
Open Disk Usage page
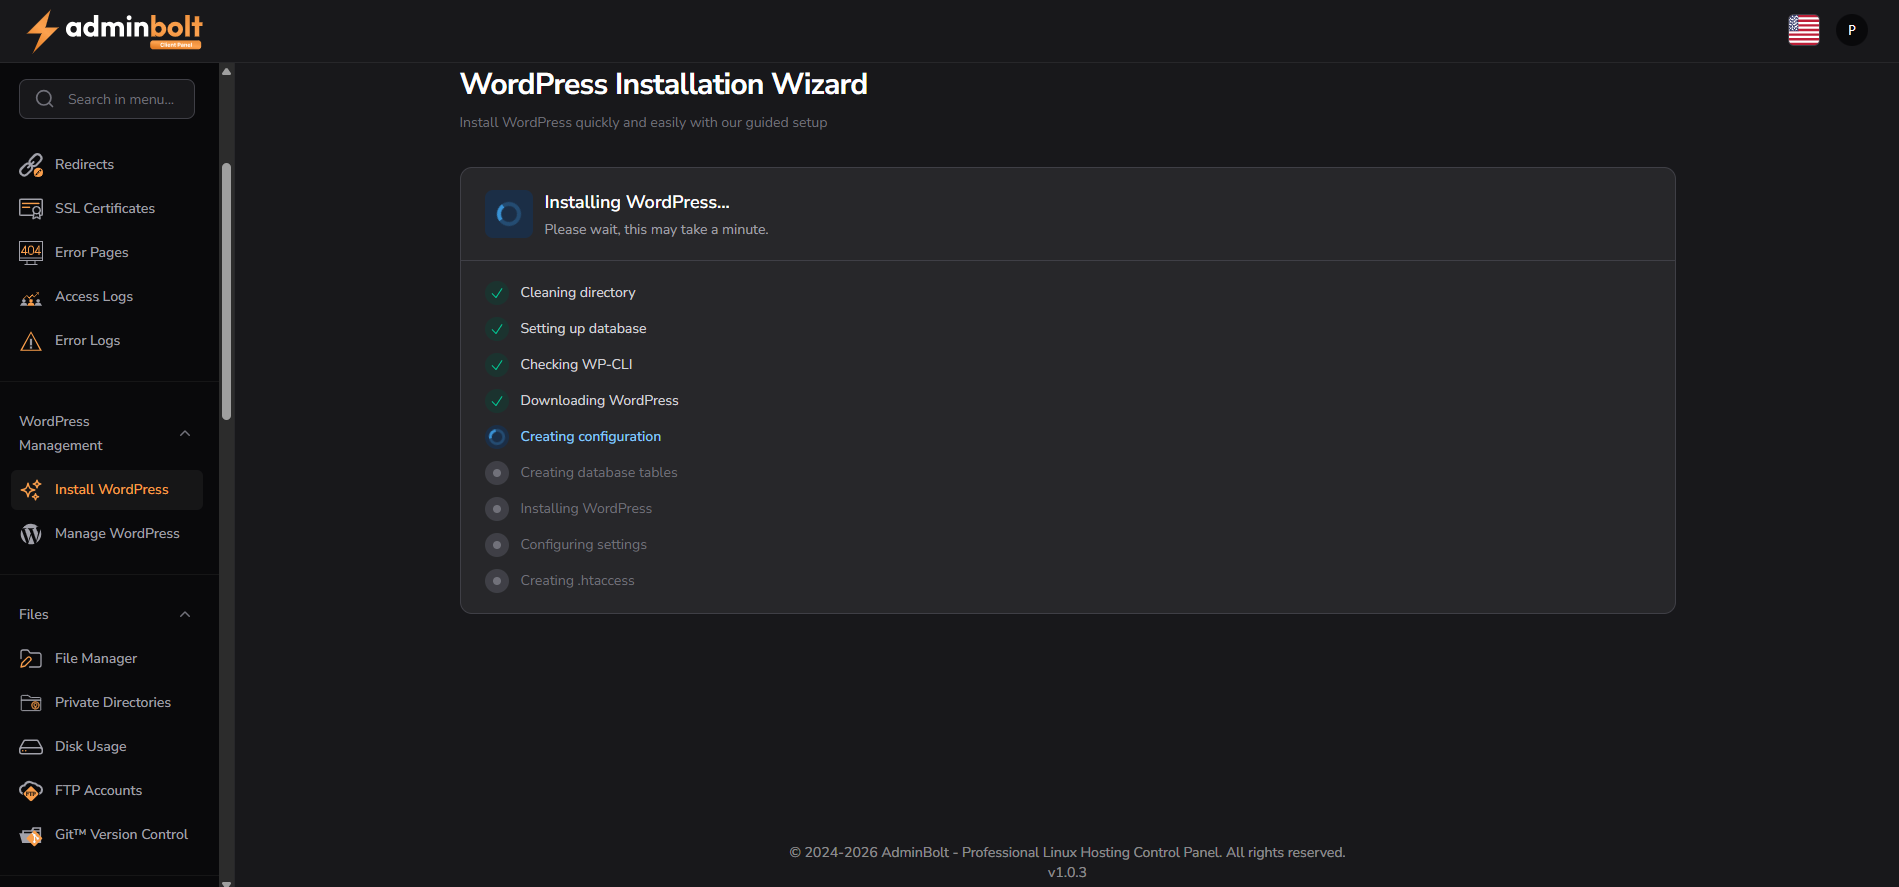click(x=107, y=747)
